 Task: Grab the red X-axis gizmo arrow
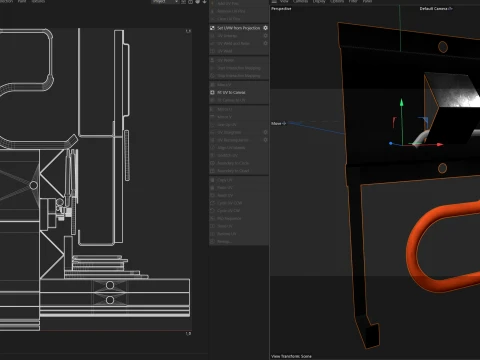click(x=440, y=144)
